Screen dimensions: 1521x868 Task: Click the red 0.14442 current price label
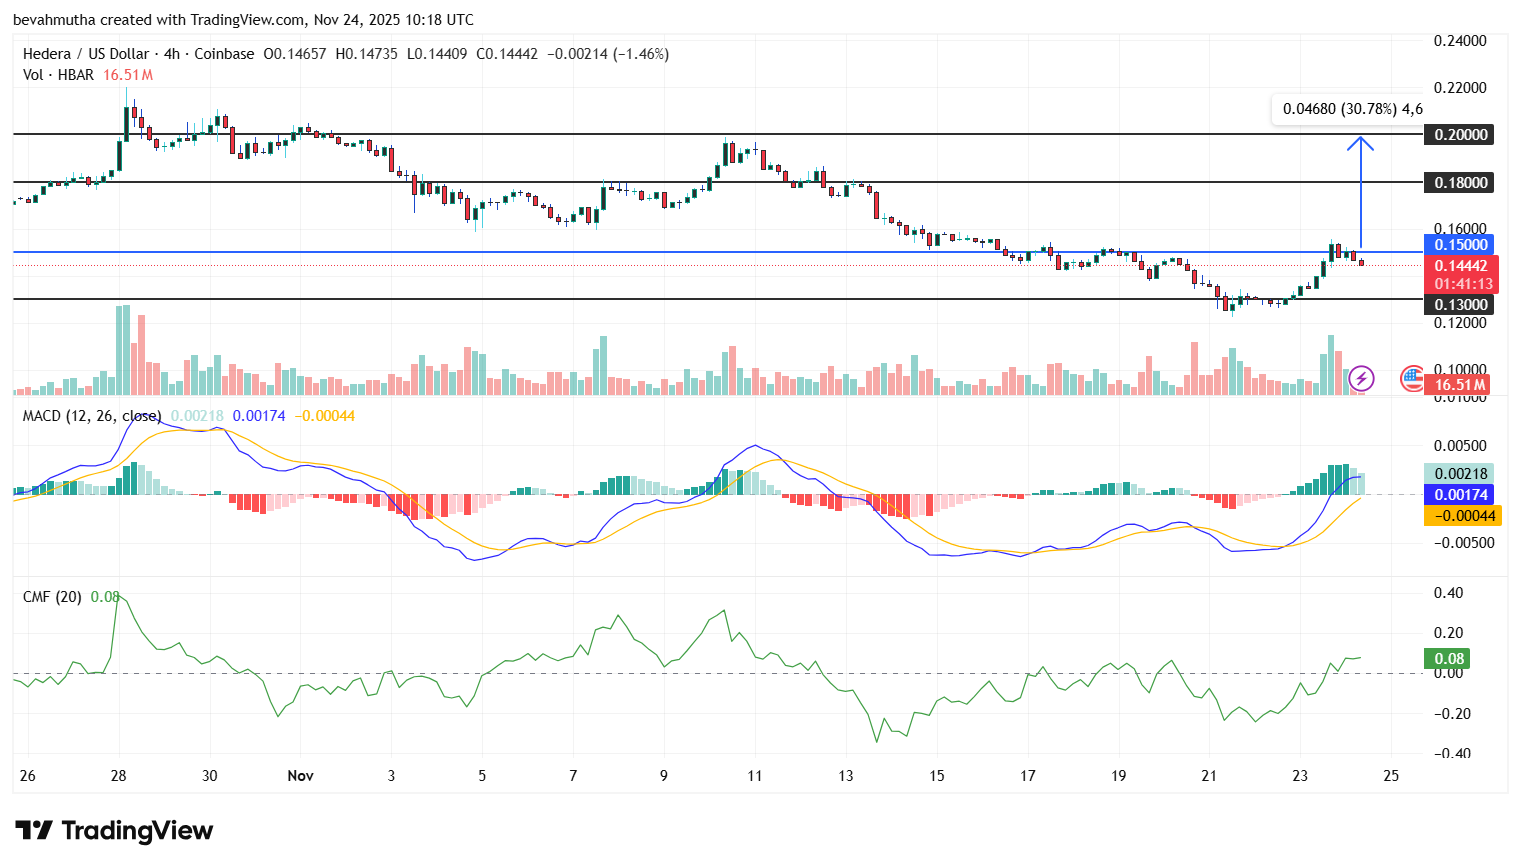click(x=1459, y=266)
